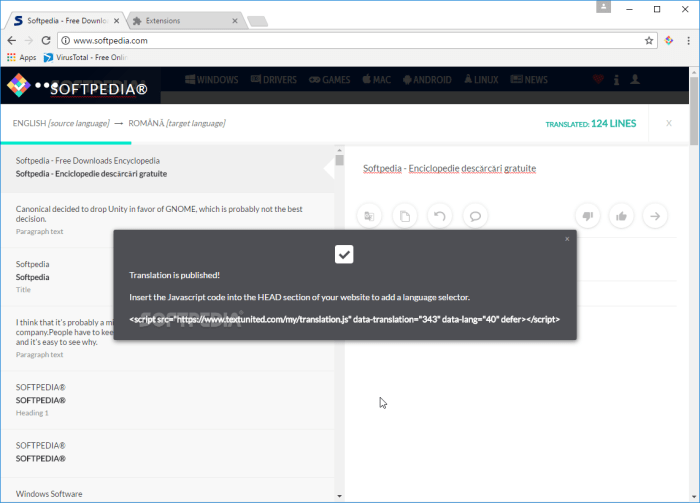Click the comment bubble icon
Image resolution: width=700 pixels, height=503 pixels.
pyautogui.click(x=475, y=216)
